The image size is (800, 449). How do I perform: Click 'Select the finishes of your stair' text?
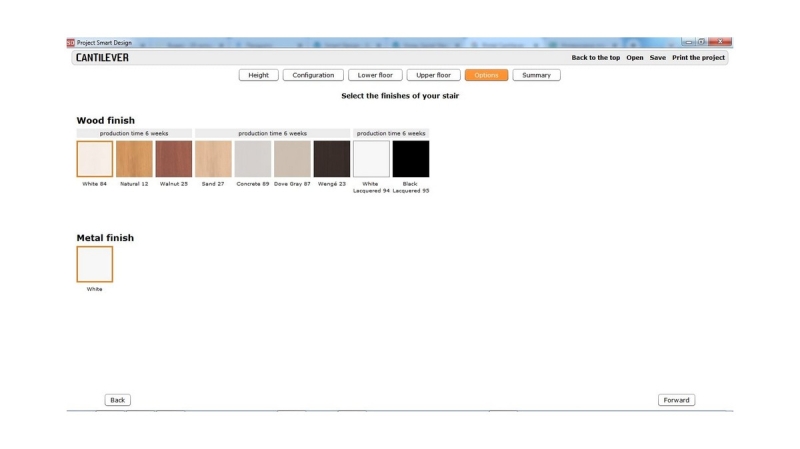[400, 96]
